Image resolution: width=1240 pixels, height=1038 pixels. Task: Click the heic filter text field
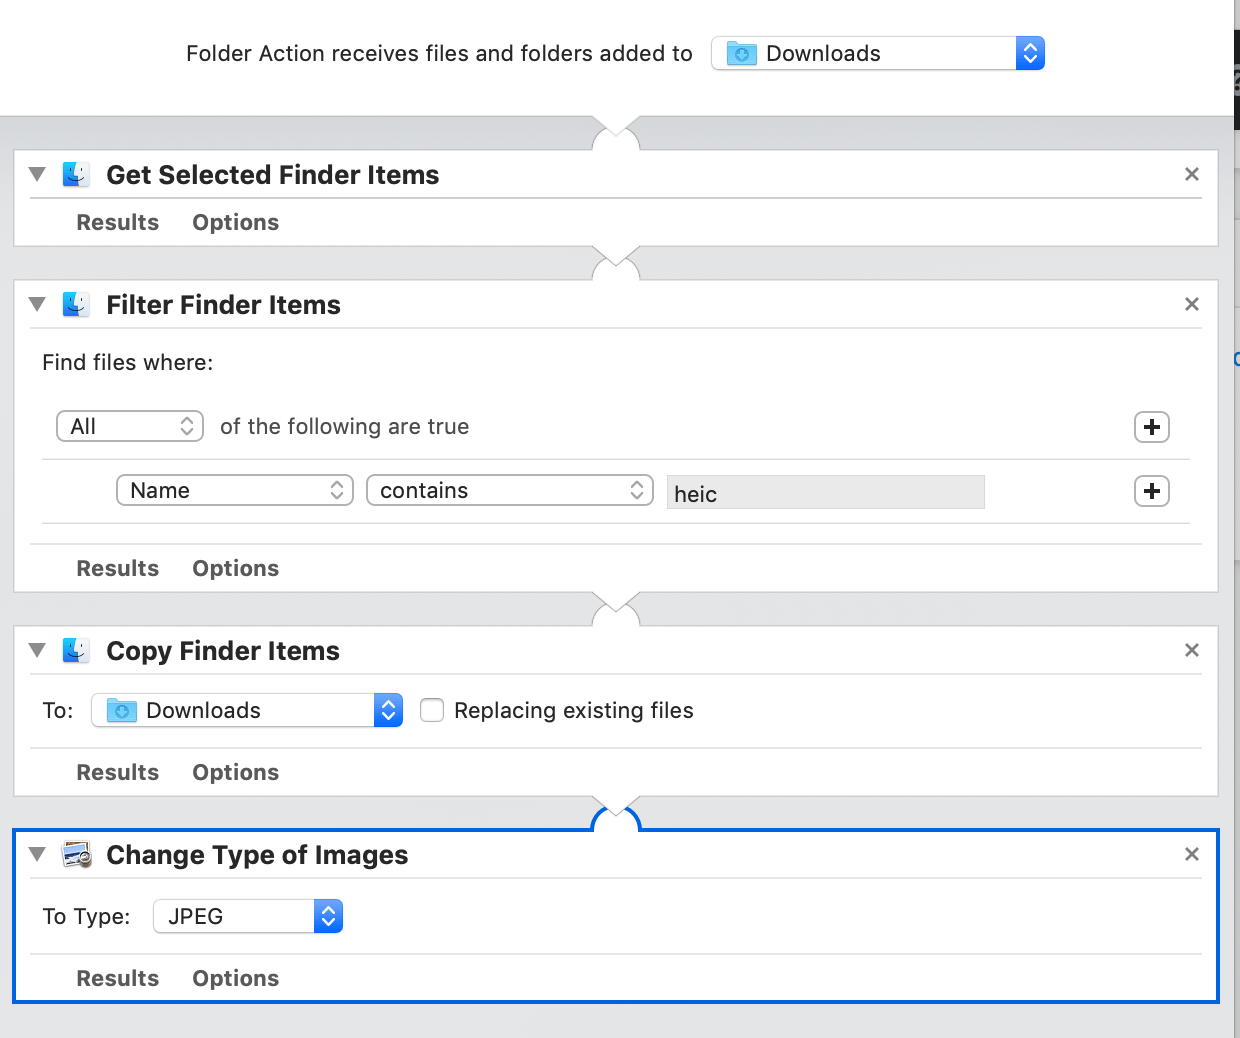[x=825, y=492]
